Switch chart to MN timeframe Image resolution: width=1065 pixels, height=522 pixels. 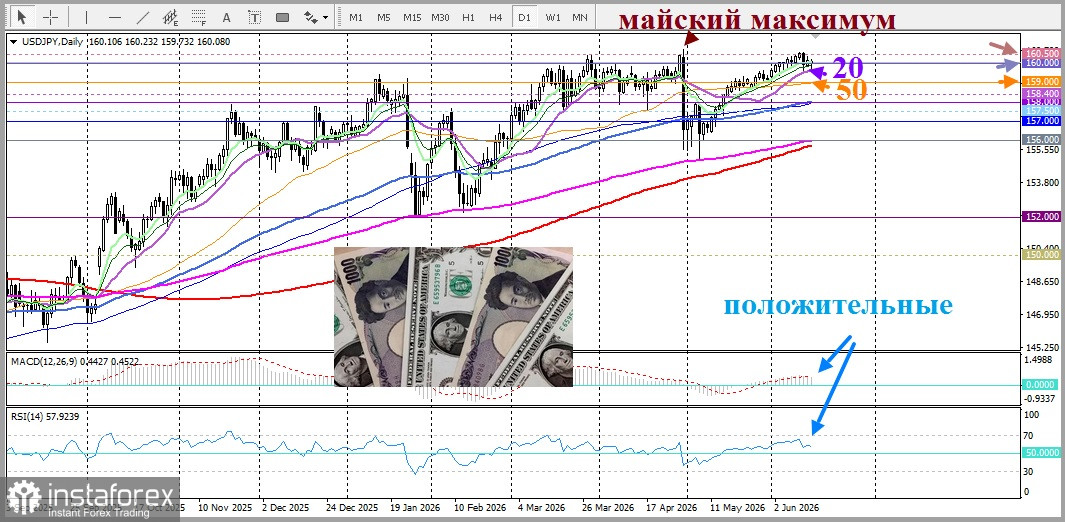click(x=580, y=17)
